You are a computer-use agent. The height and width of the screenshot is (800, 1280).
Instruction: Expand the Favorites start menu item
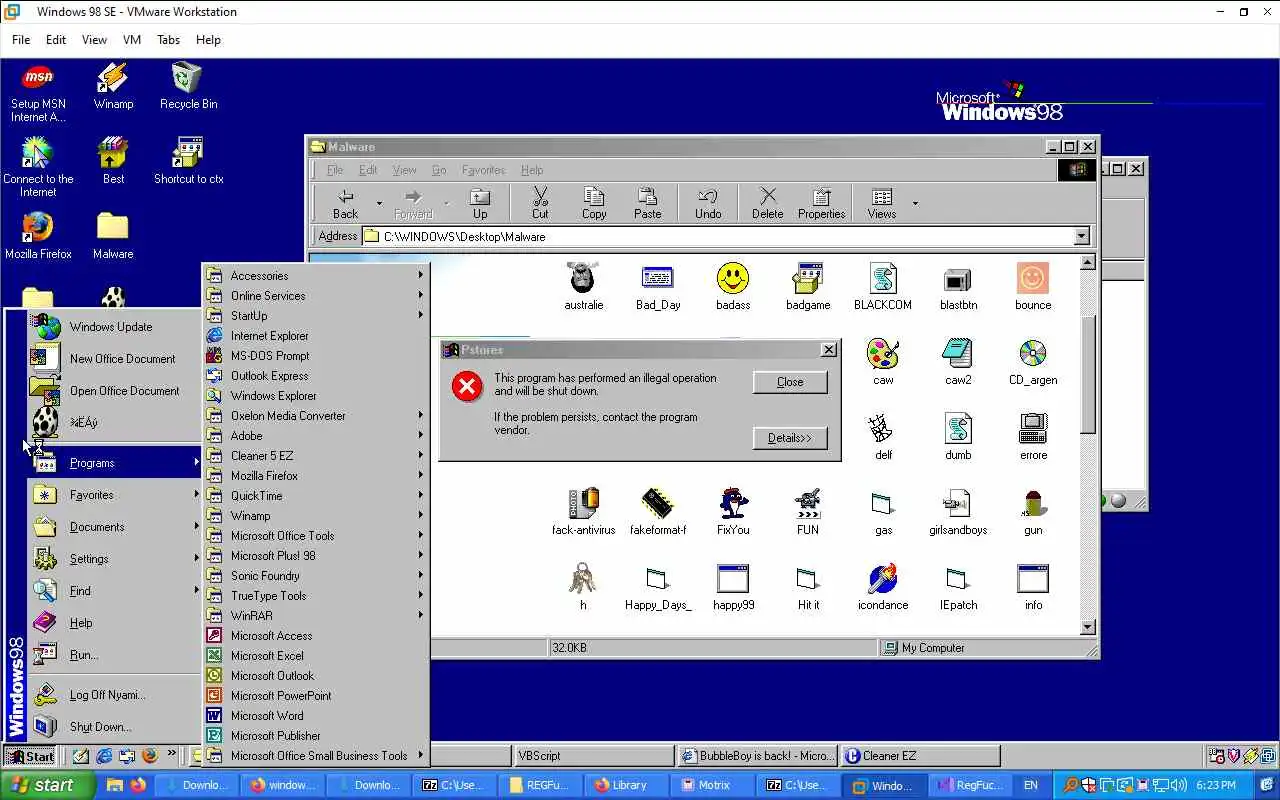[x=115, y=495]
